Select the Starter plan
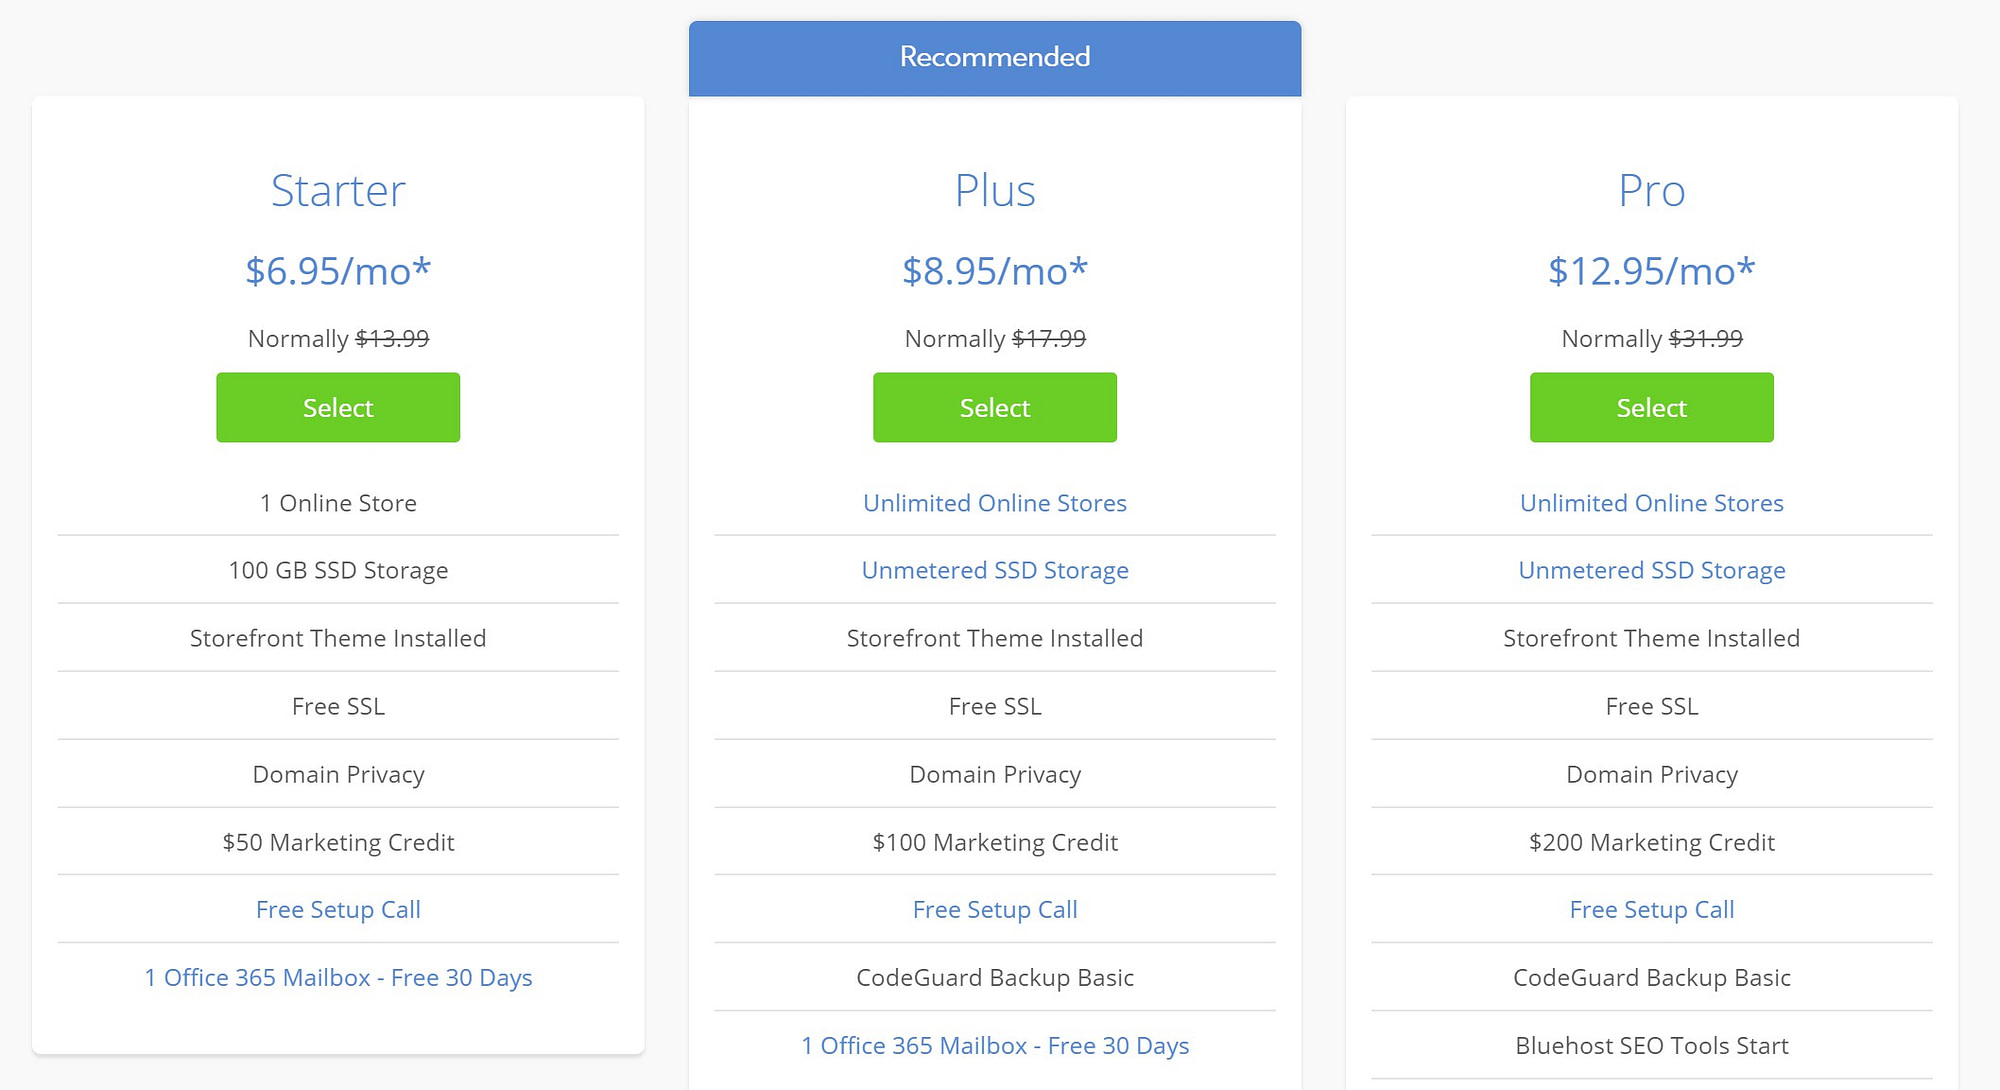 (338, 407)
